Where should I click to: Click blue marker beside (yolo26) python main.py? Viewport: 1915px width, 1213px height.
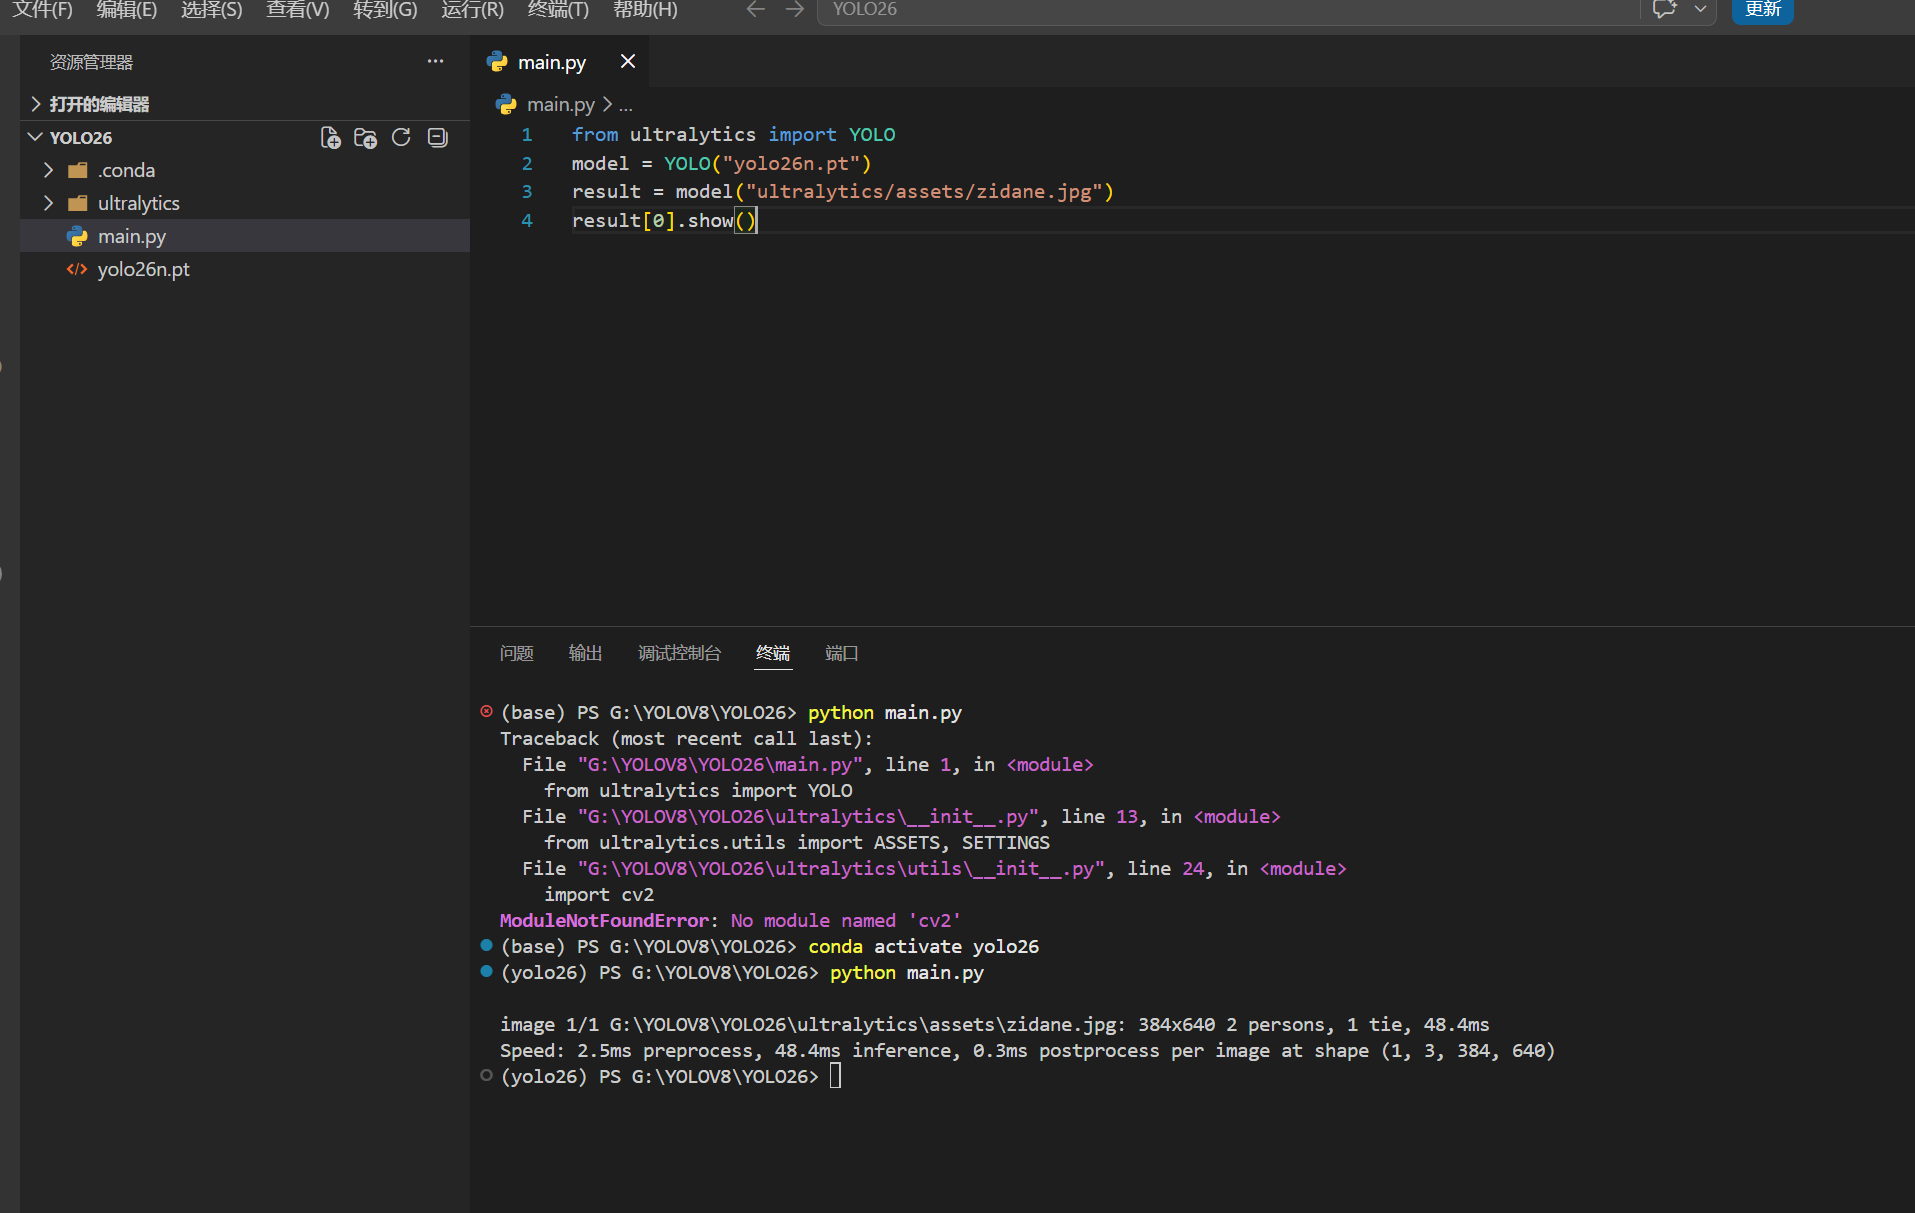[x=486, y=971]
